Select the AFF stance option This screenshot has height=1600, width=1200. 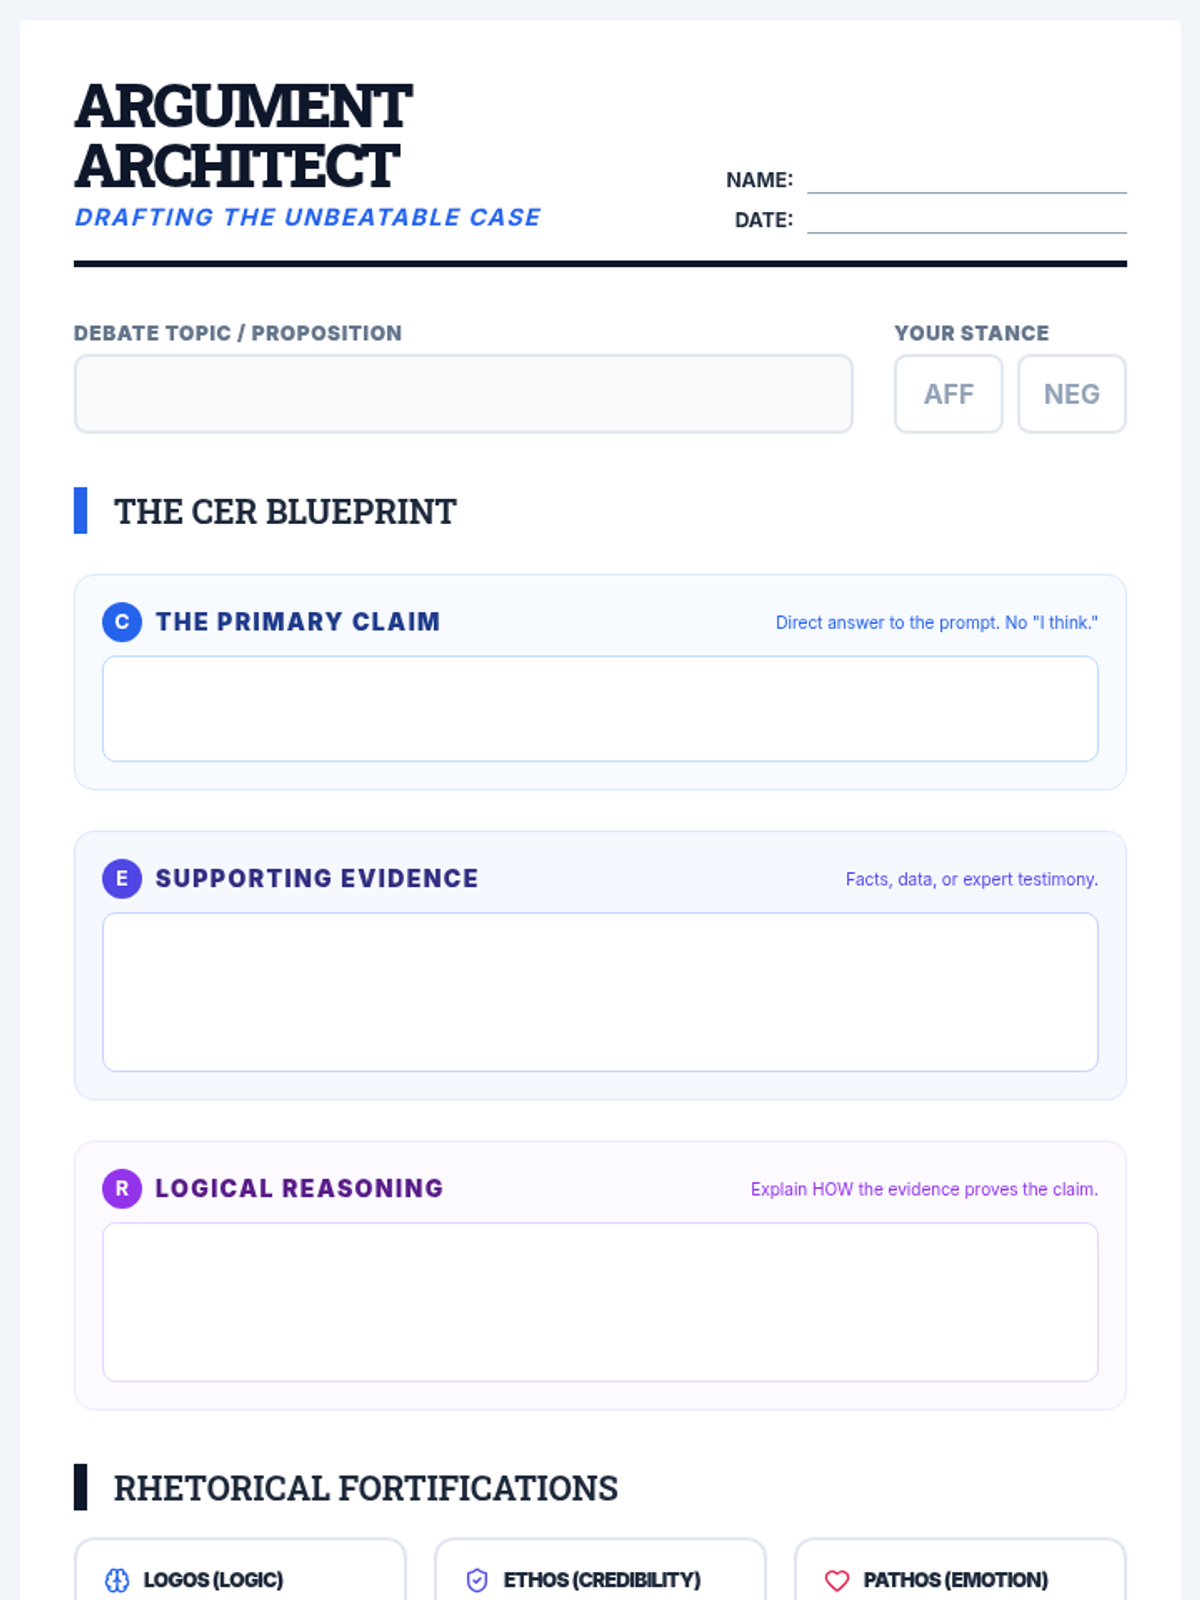pos(948,394)
